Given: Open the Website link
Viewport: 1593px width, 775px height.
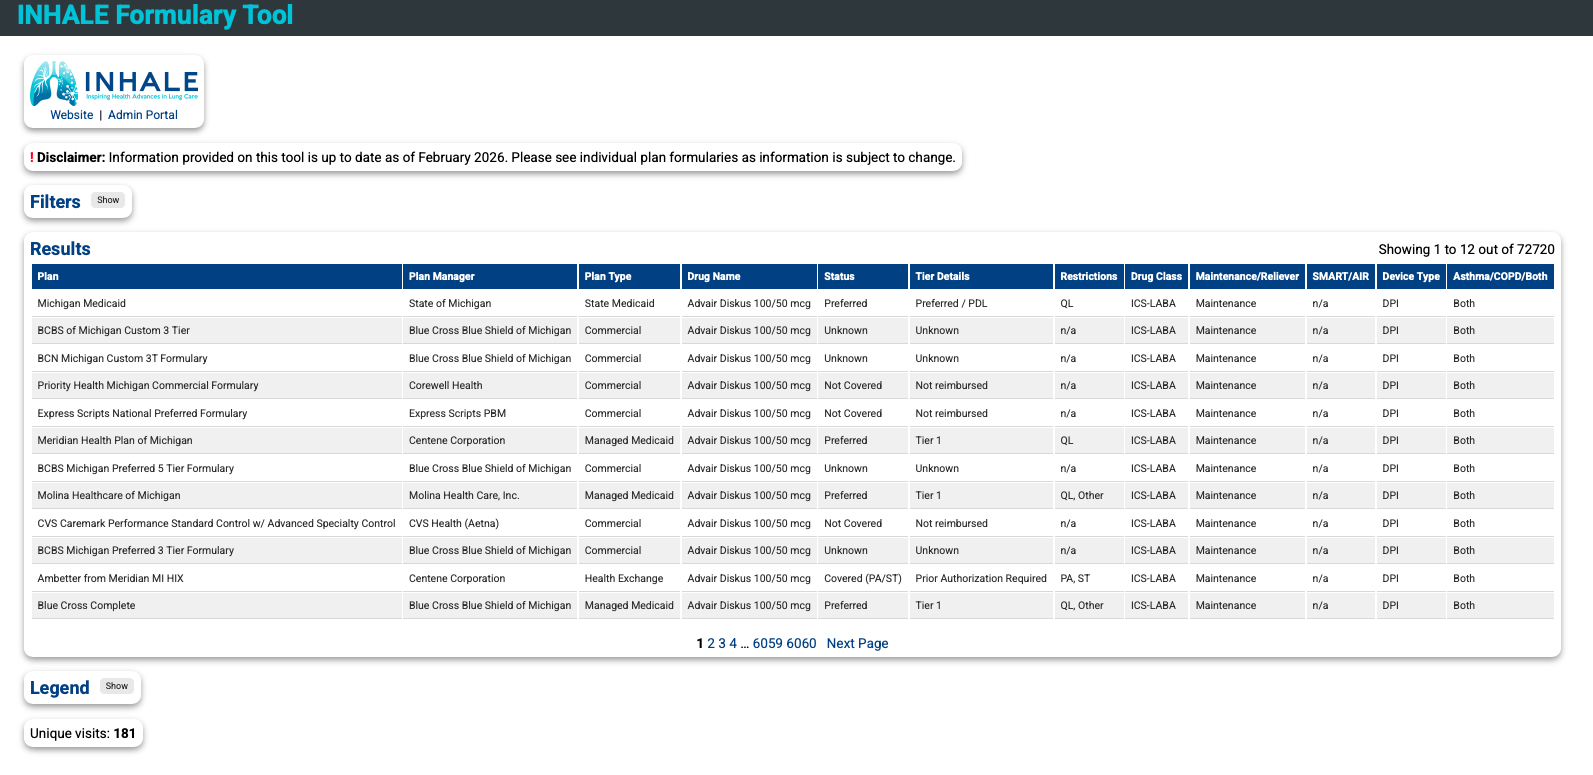Looking at the screenshot, I should pos(72,115).
